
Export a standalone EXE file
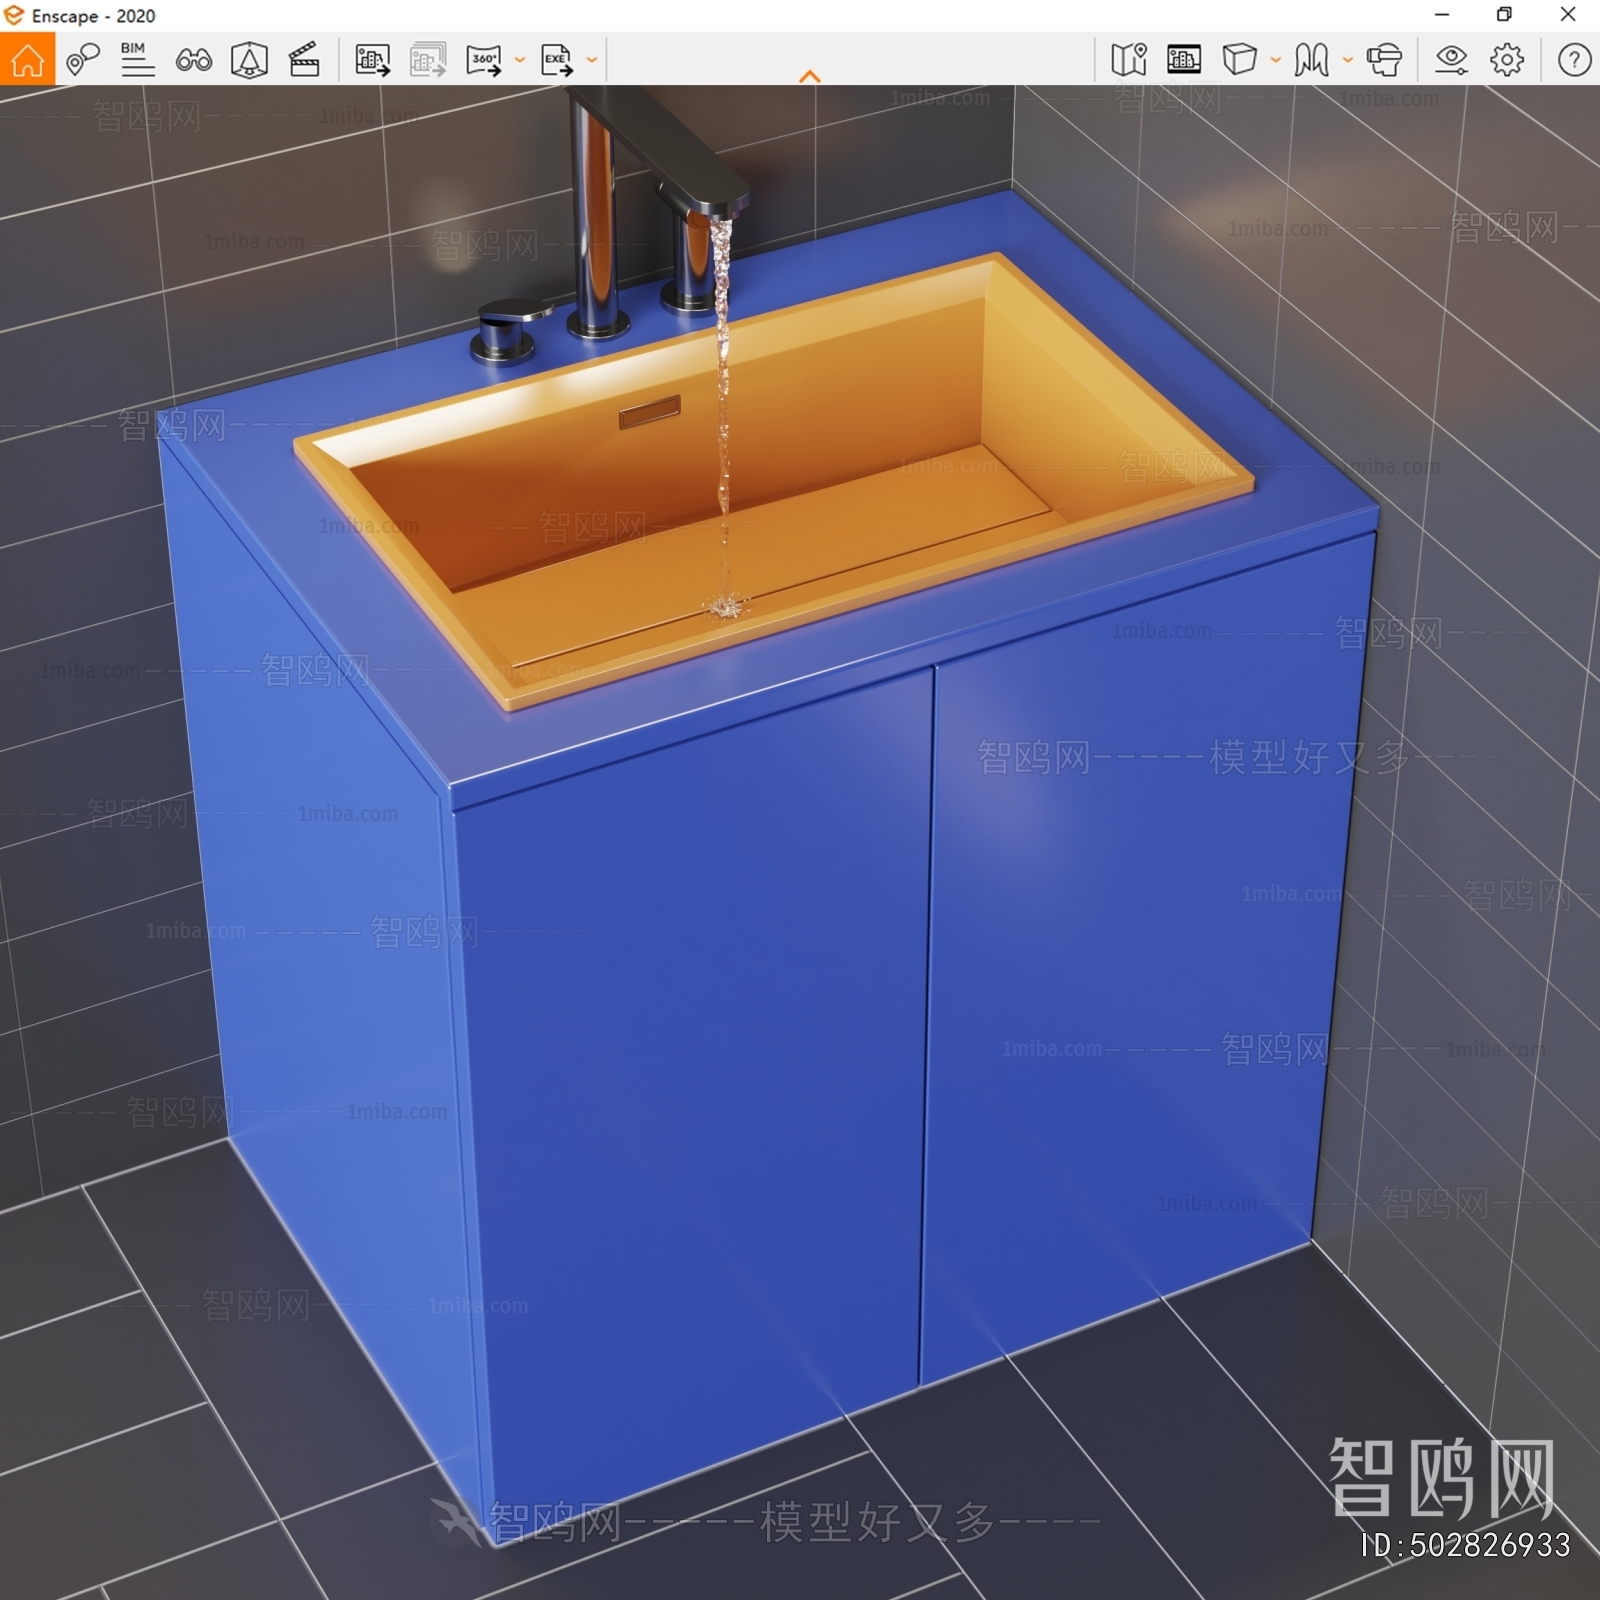557,60
